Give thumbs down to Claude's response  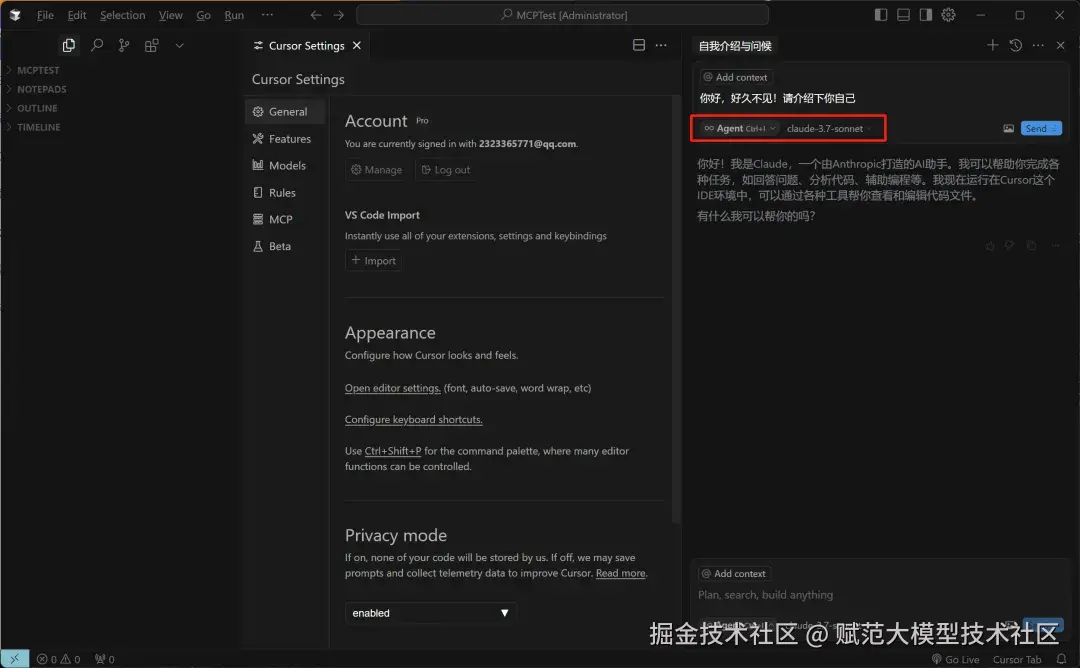(x=1009, y=246)
